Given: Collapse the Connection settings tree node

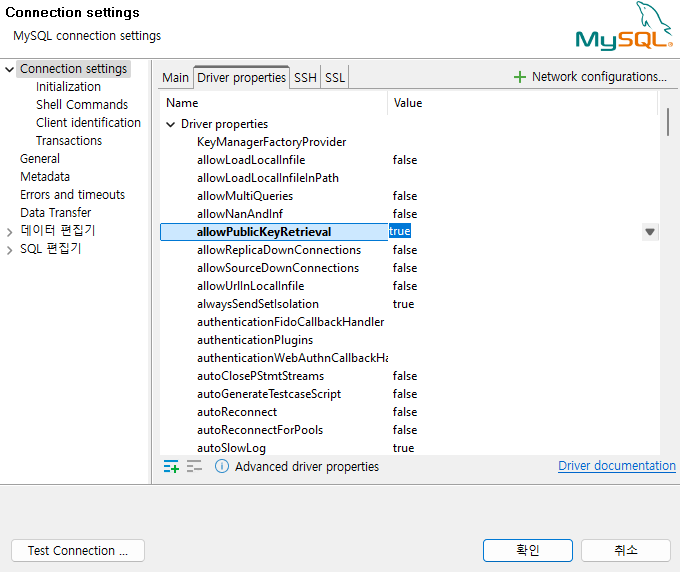Looking at the screenshot, I should coord(10,69).
